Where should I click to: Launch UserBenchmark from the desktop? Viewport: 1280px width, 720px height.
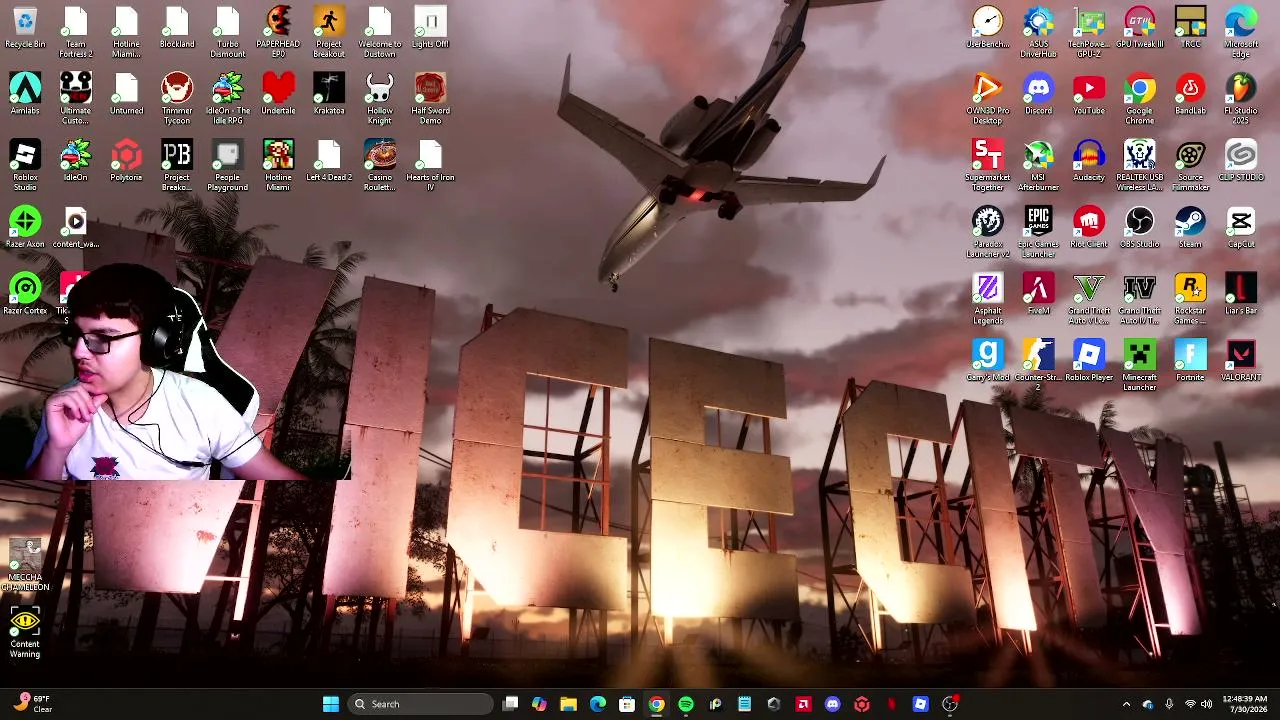coord(988,28)
